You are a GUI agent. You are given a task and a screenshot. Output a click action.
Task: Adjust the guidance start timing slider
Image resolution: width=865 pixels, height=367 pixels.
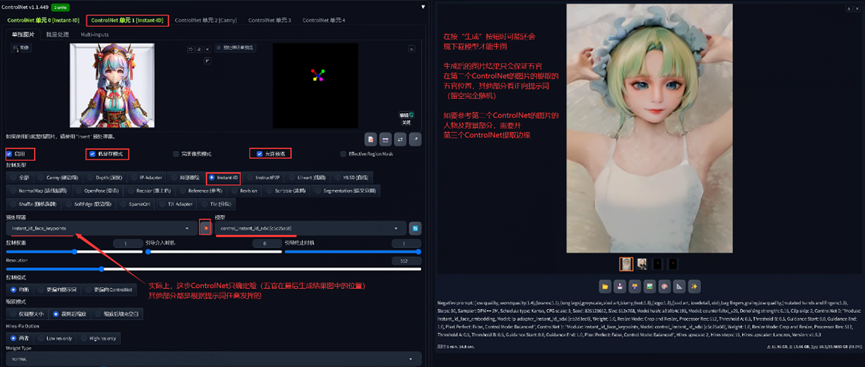coord(213,252)
